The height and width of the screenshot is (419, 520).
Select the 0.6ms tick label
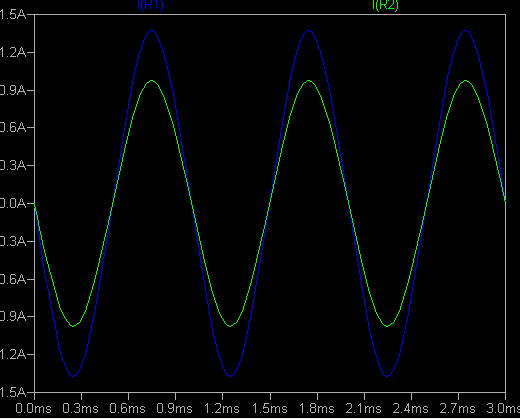tap(127, 409)
